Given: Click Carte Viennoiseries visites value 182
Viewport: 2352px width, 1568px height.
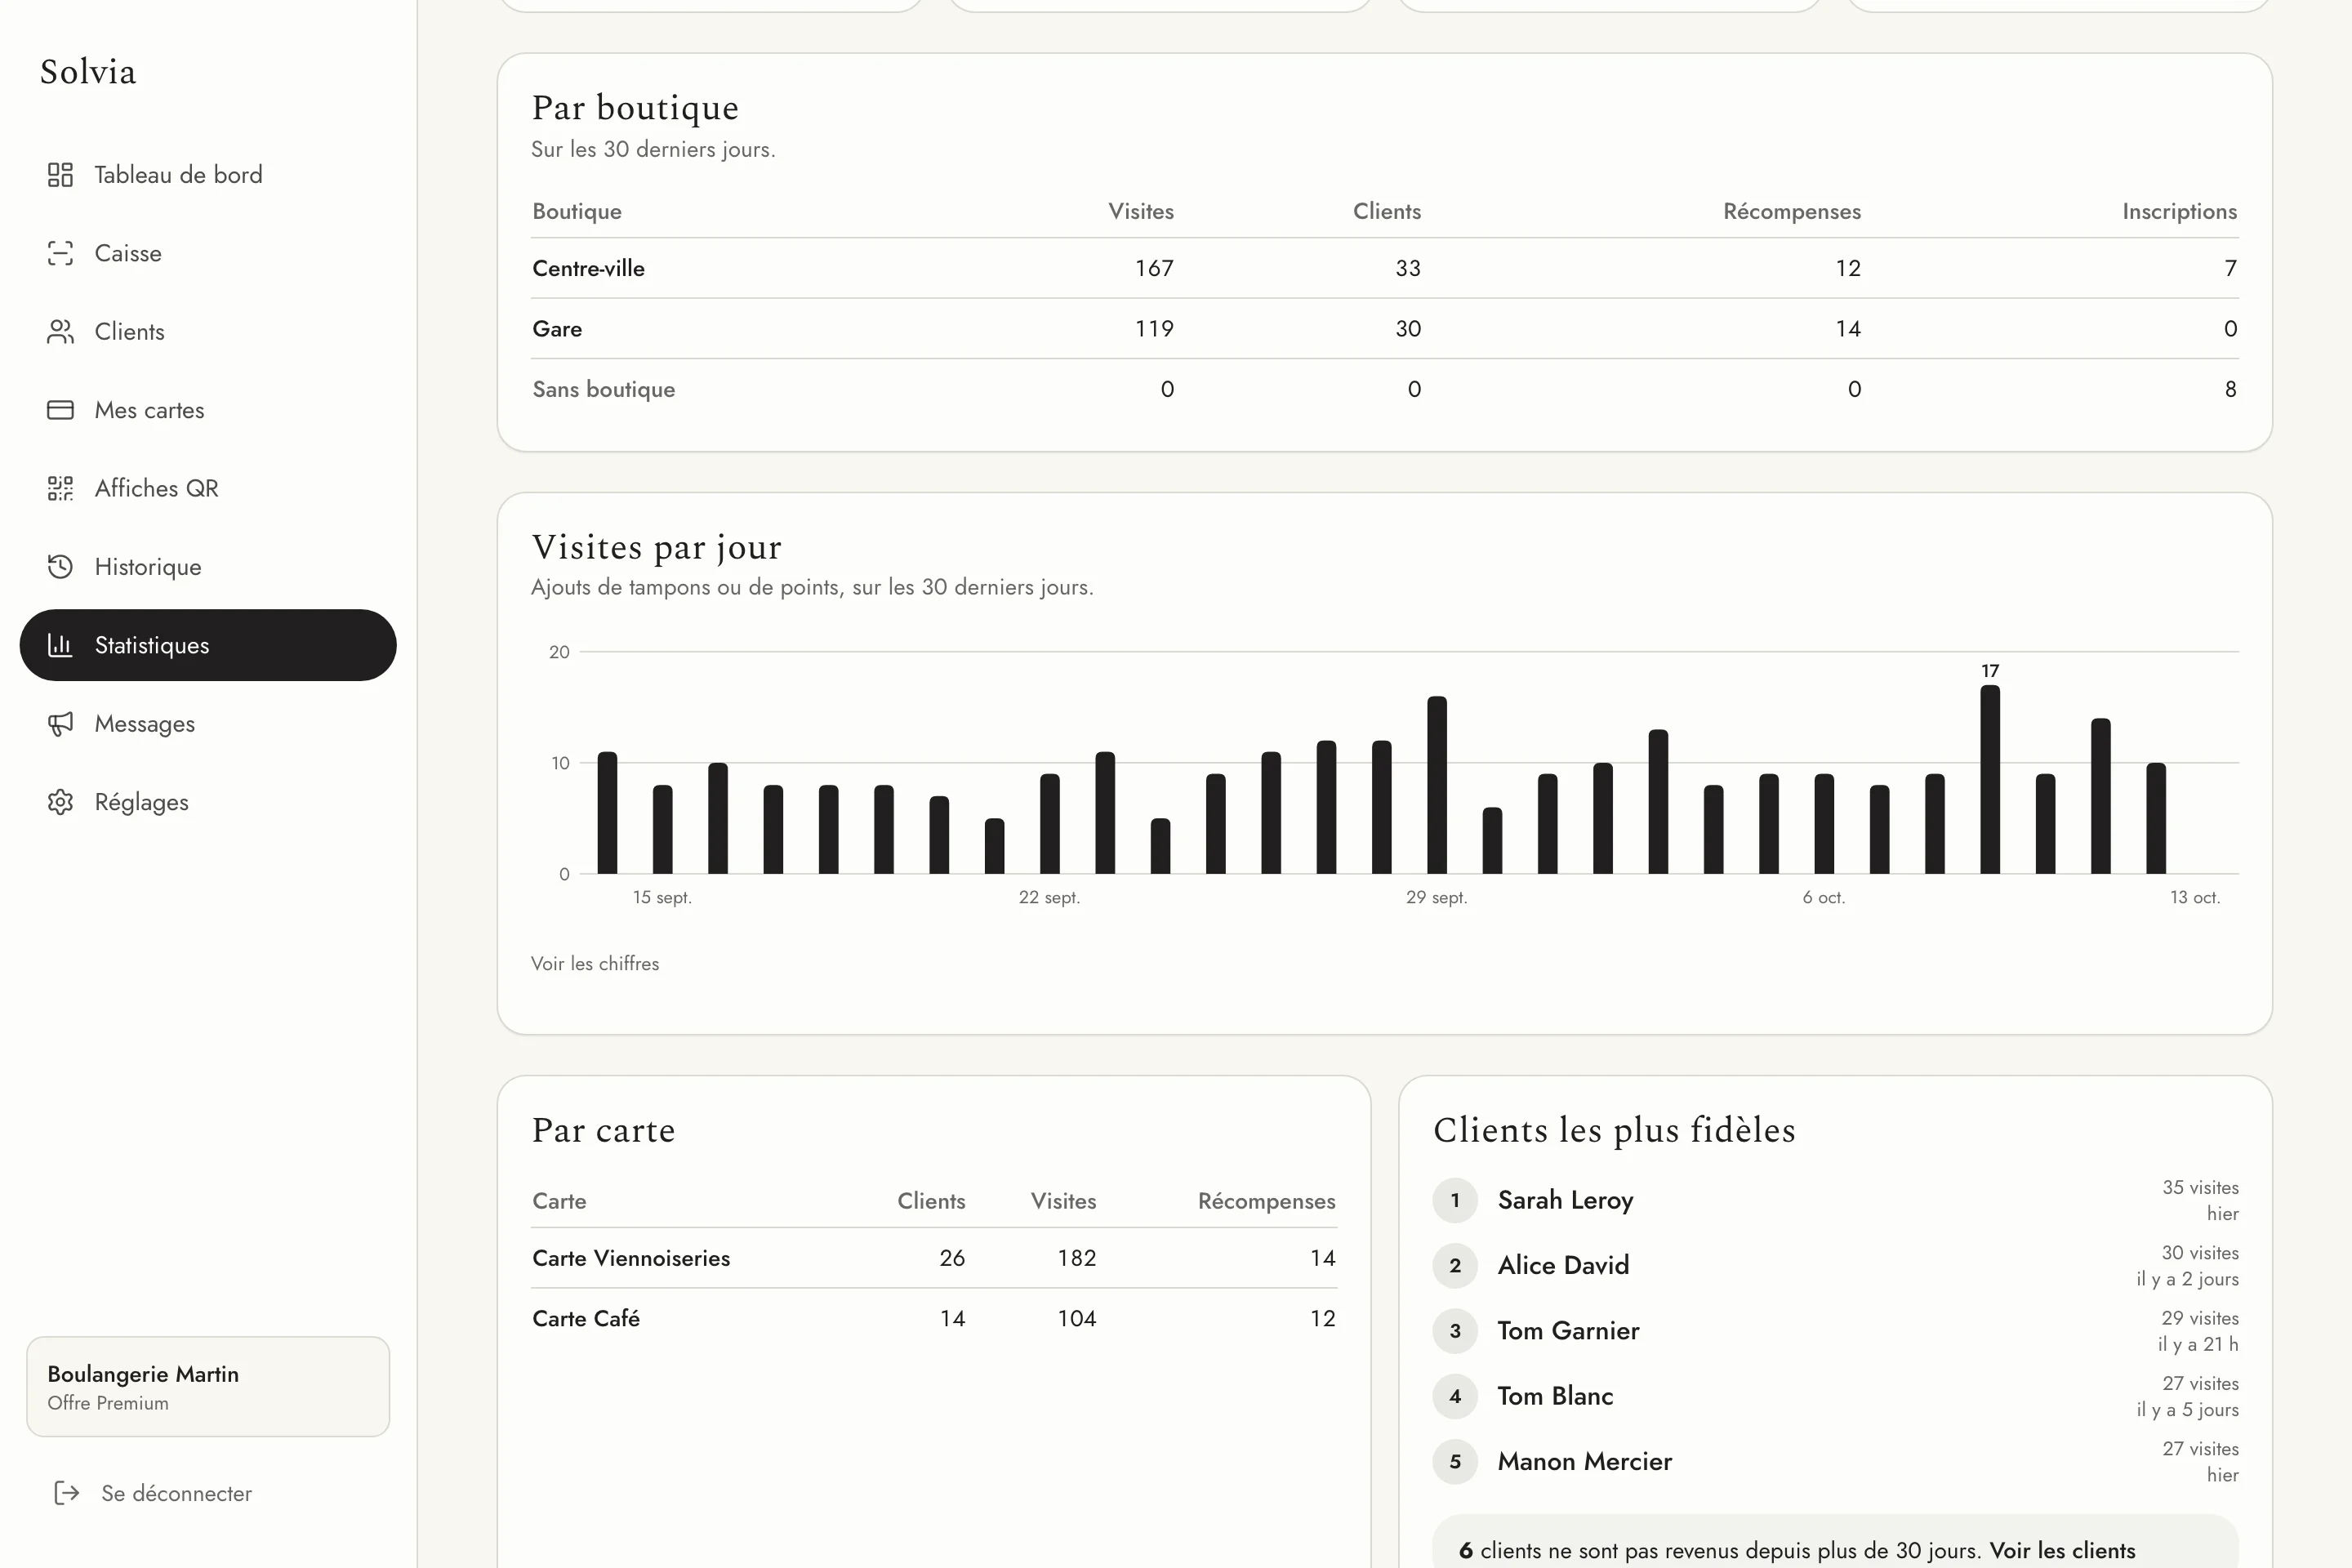Looking at the screenshot, I should (1077, 1258).
